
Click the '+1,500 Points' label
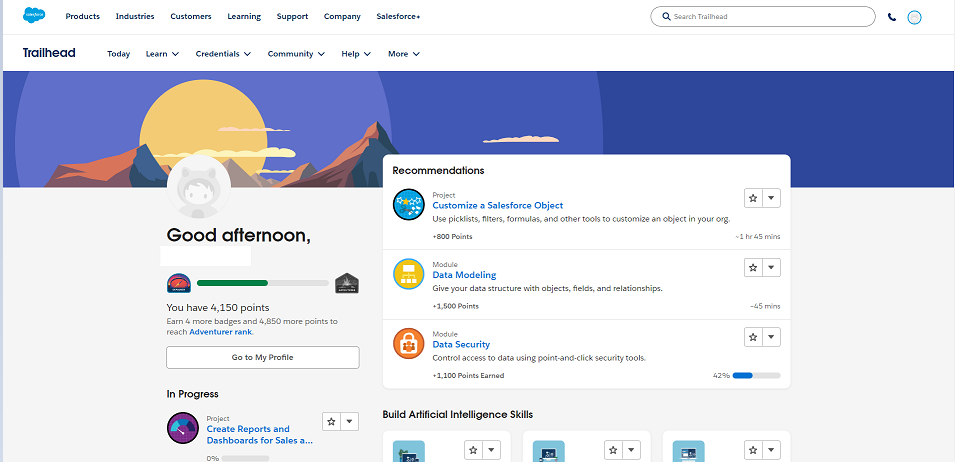tap(456, 306)
